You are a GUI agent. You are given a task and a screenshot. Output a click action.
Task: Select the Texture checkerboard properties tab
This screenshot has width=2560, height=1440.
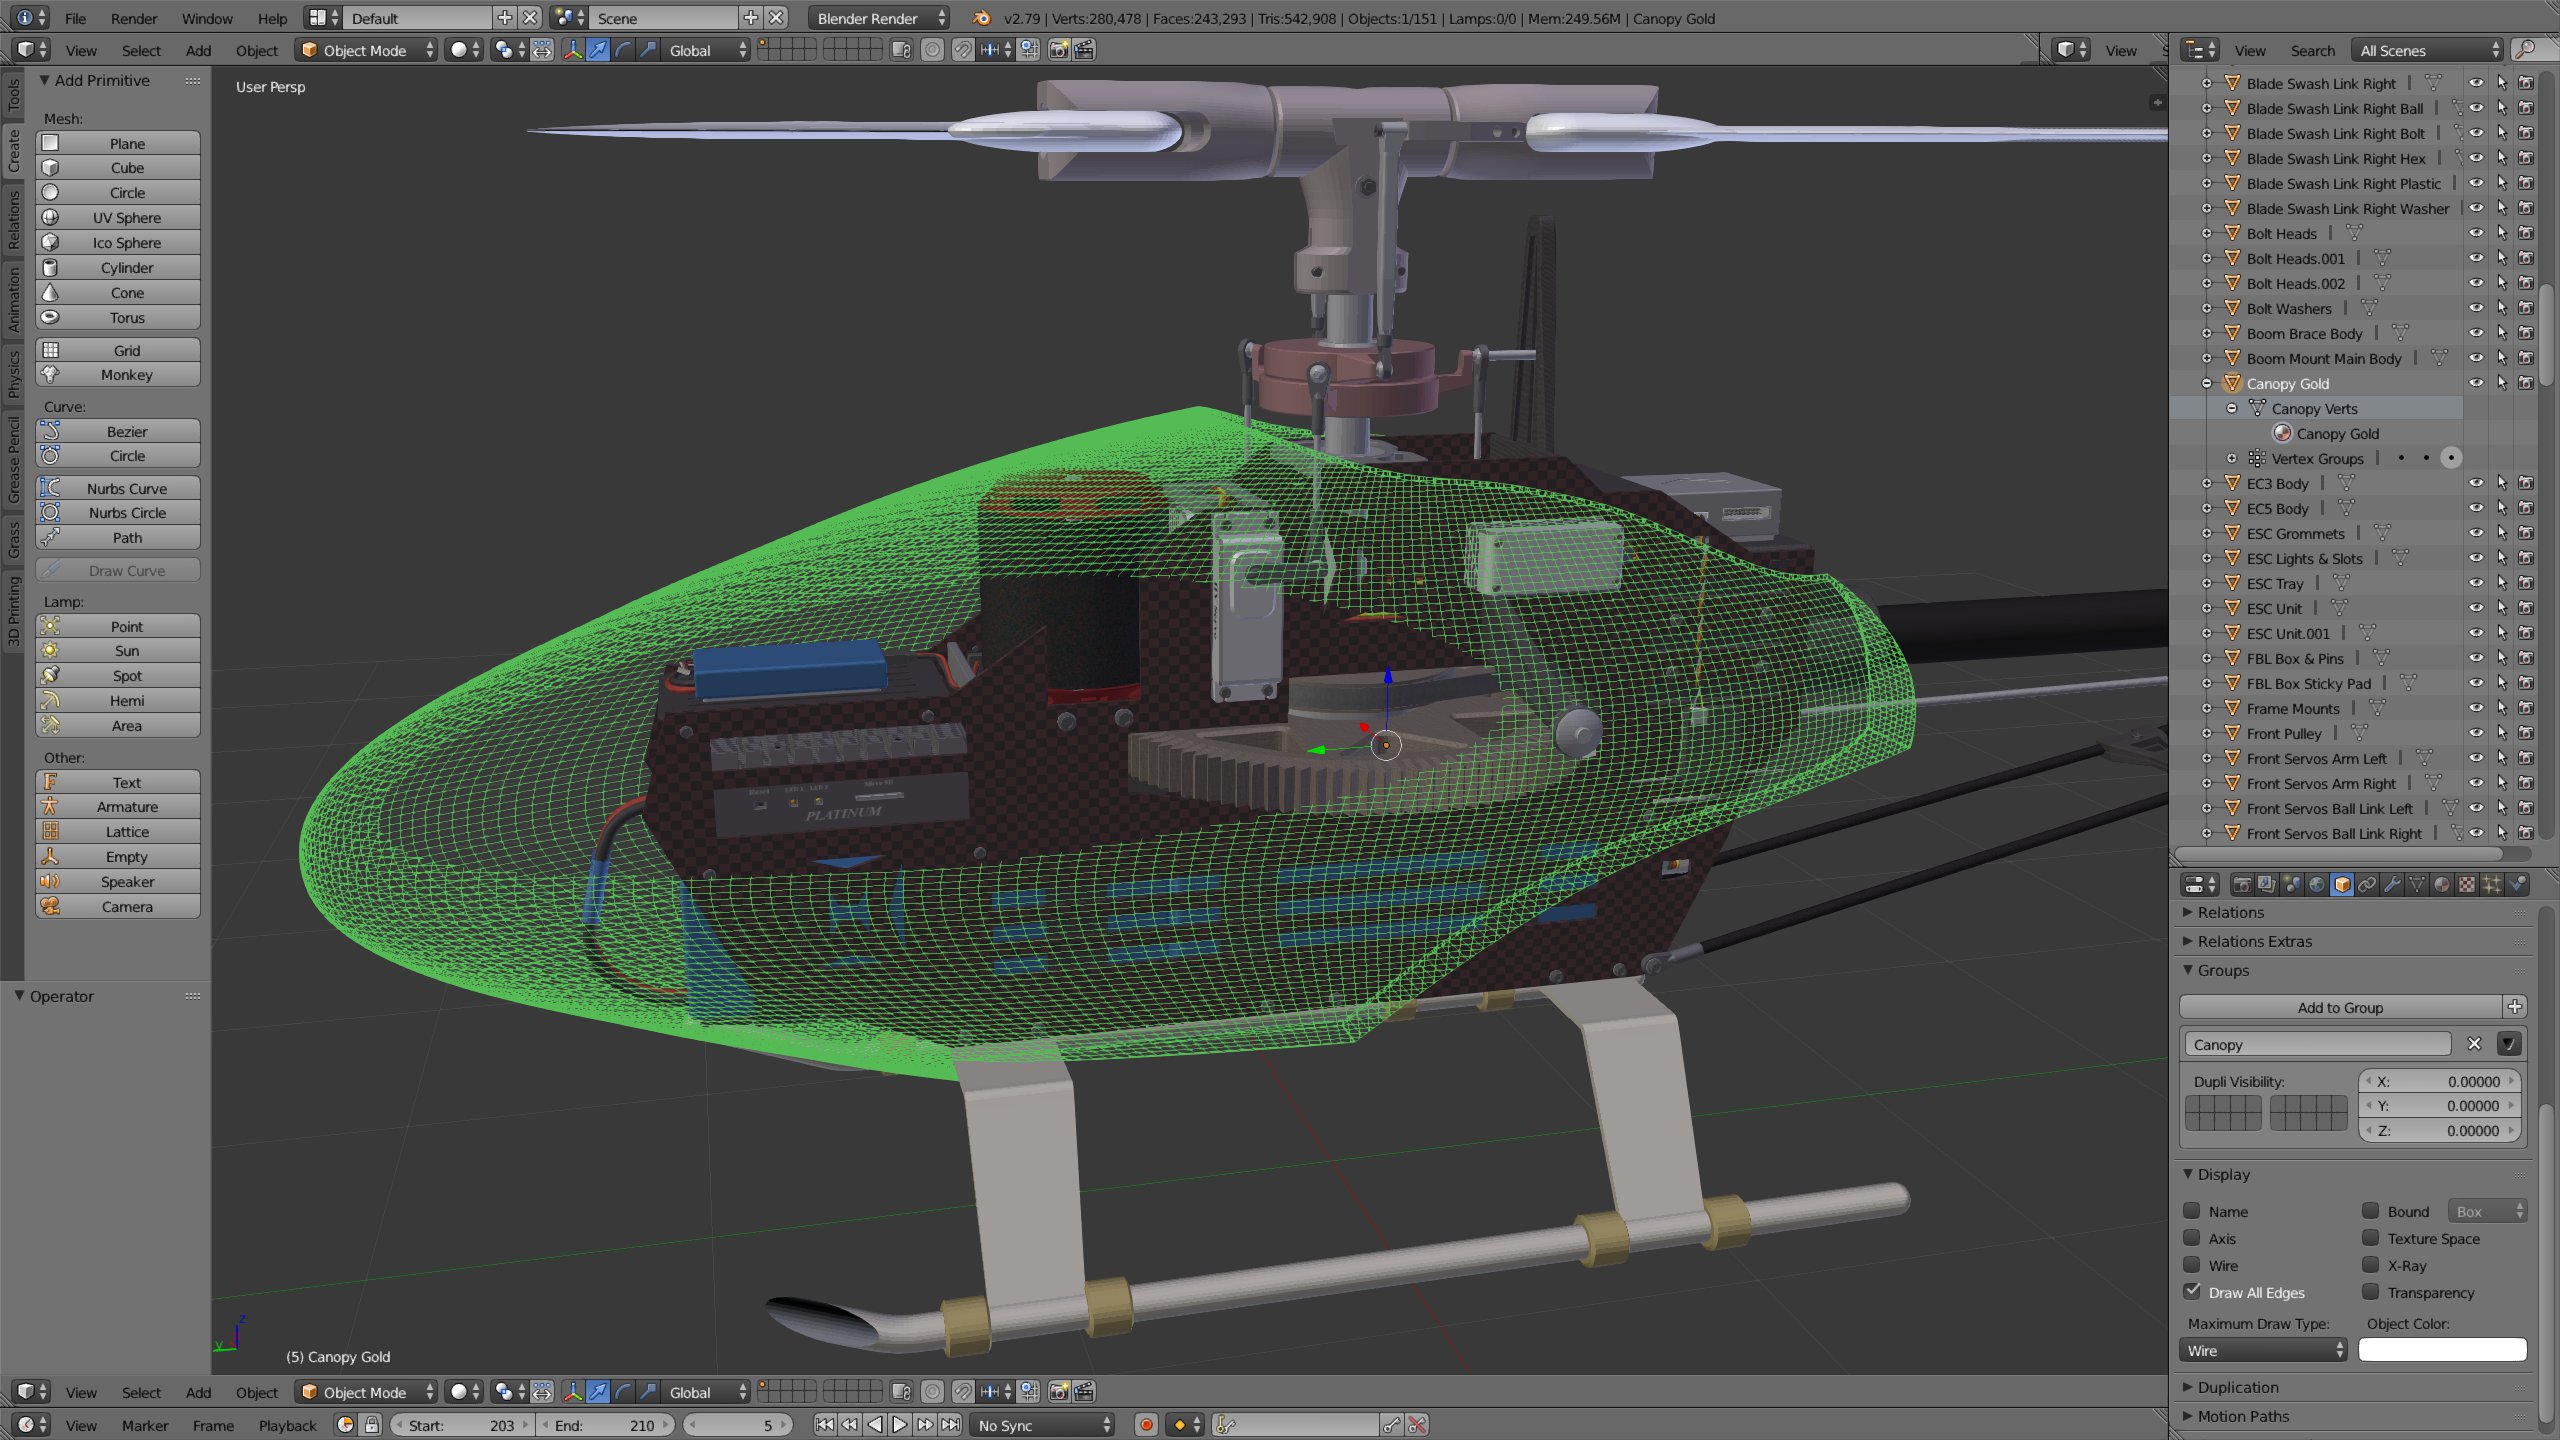[x=2466, y=885]
